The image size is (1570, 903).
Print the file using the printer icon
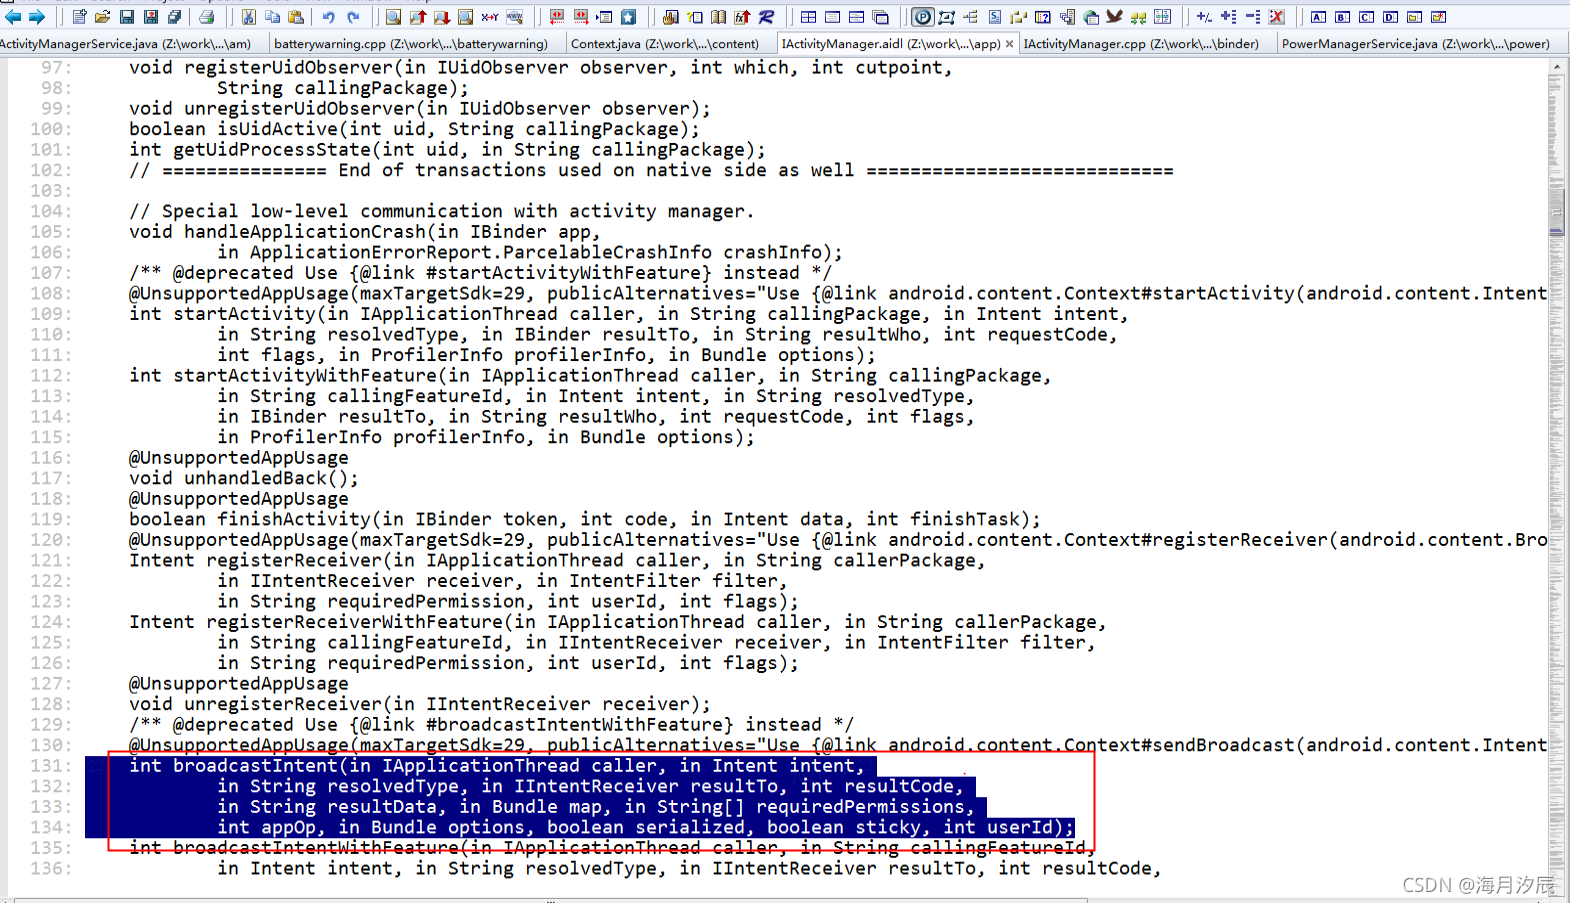click(x=206, y=17)
